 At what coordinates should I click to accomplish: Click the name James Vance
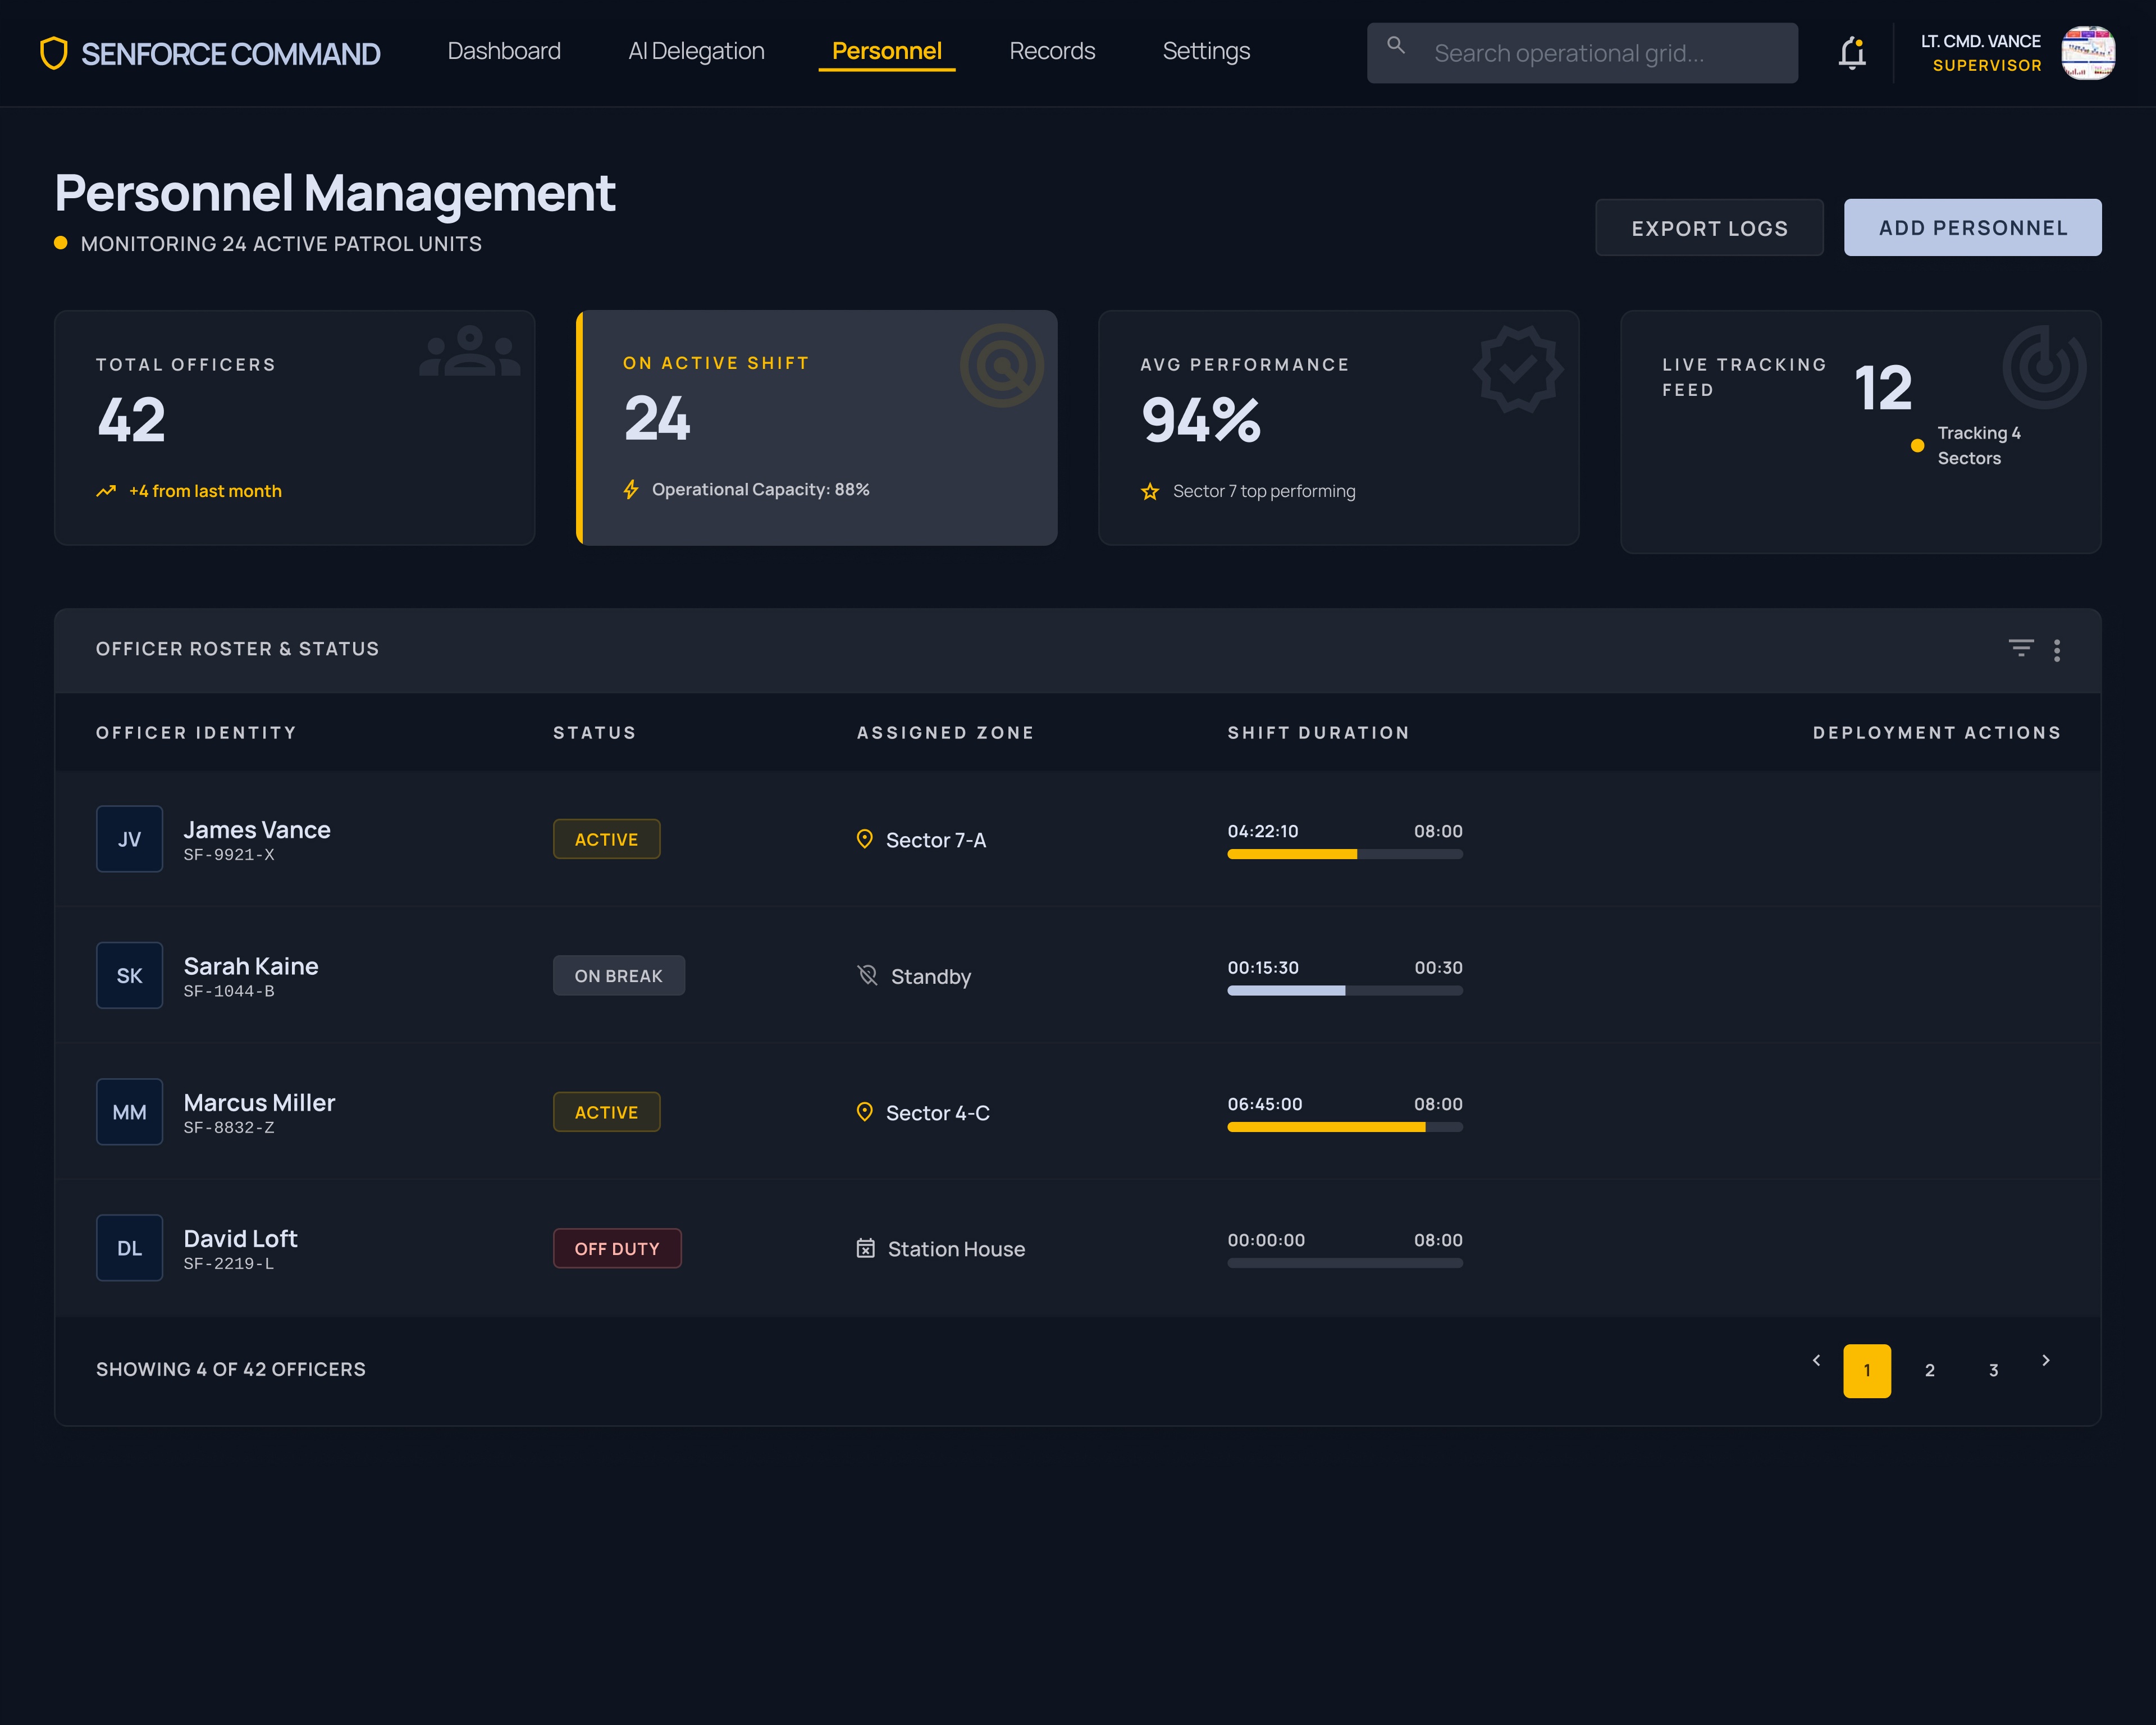point(257,830)
